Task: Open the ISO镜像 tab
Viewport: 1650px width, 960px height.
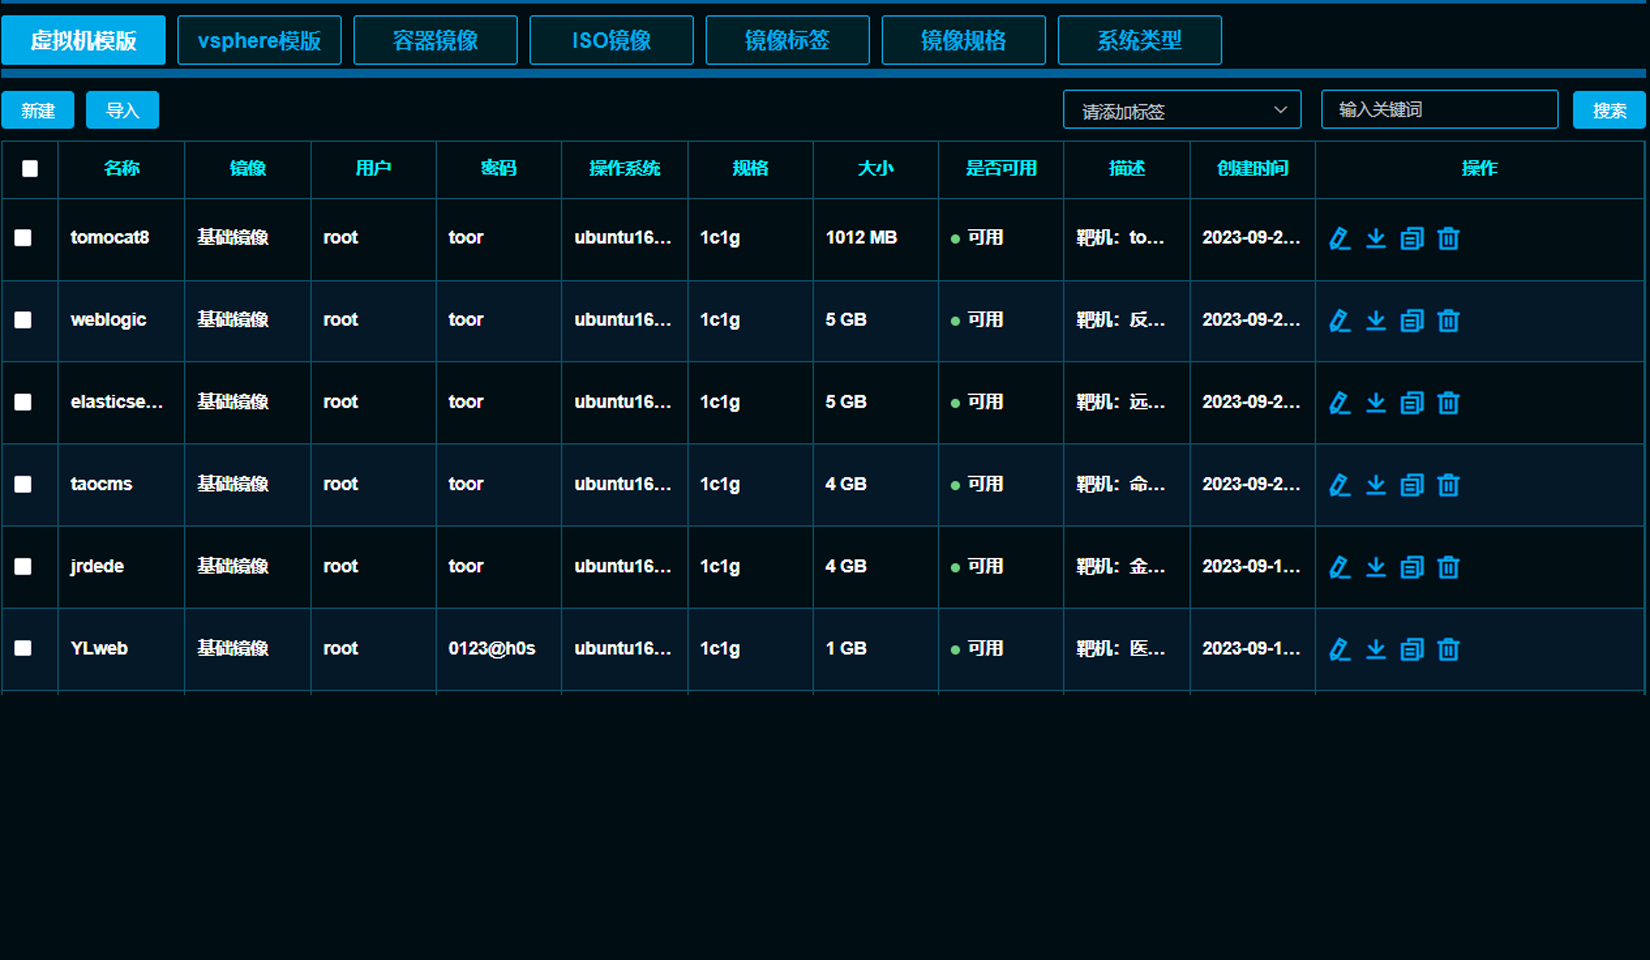Action: (x=611, y=40)
